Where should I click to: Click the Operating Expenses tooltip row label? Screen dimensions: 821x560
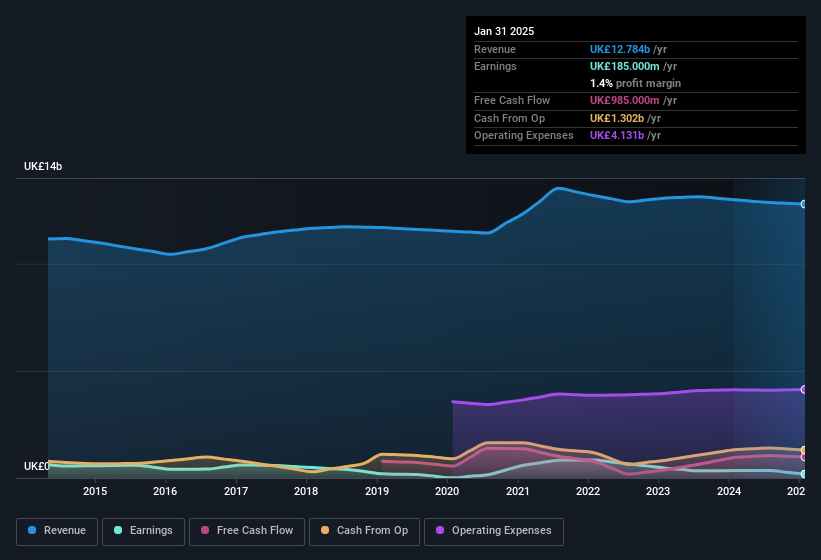coord(524,136)
